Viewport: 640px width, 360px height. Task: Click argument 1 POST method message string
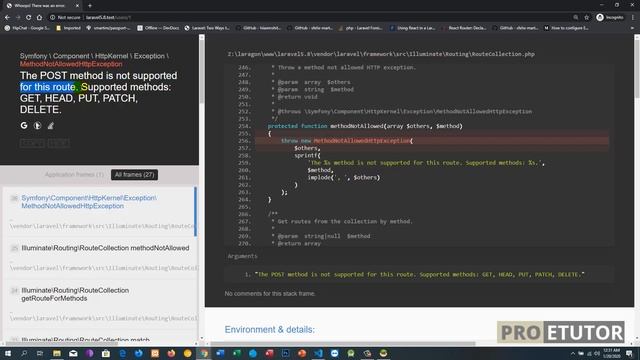point(420,274)
